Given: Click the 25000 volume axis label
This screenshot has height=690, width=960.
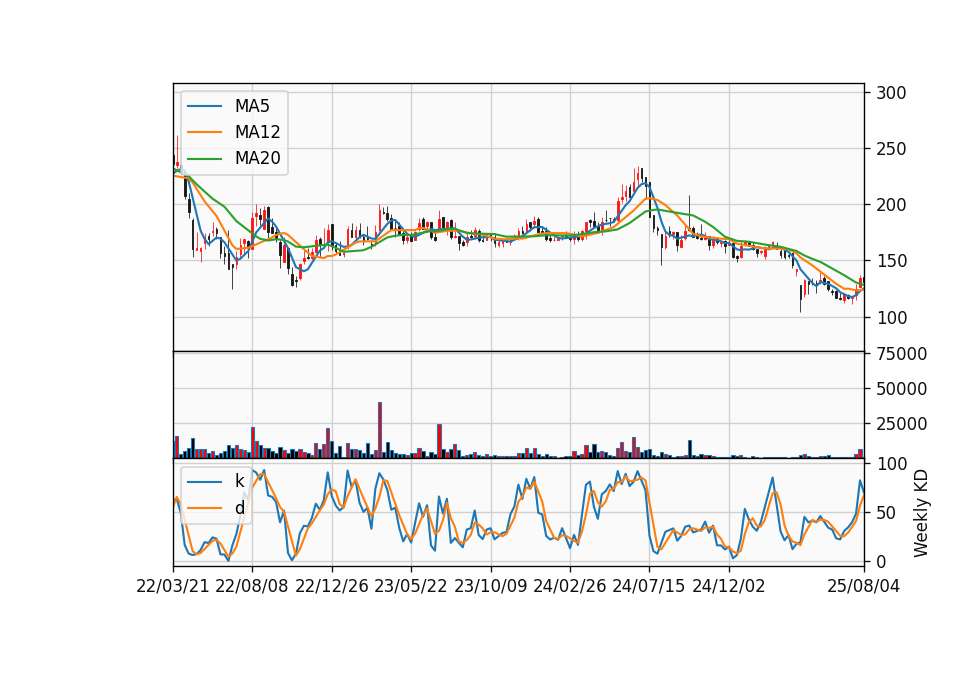Looking at the screenshot, I should 901,424.
